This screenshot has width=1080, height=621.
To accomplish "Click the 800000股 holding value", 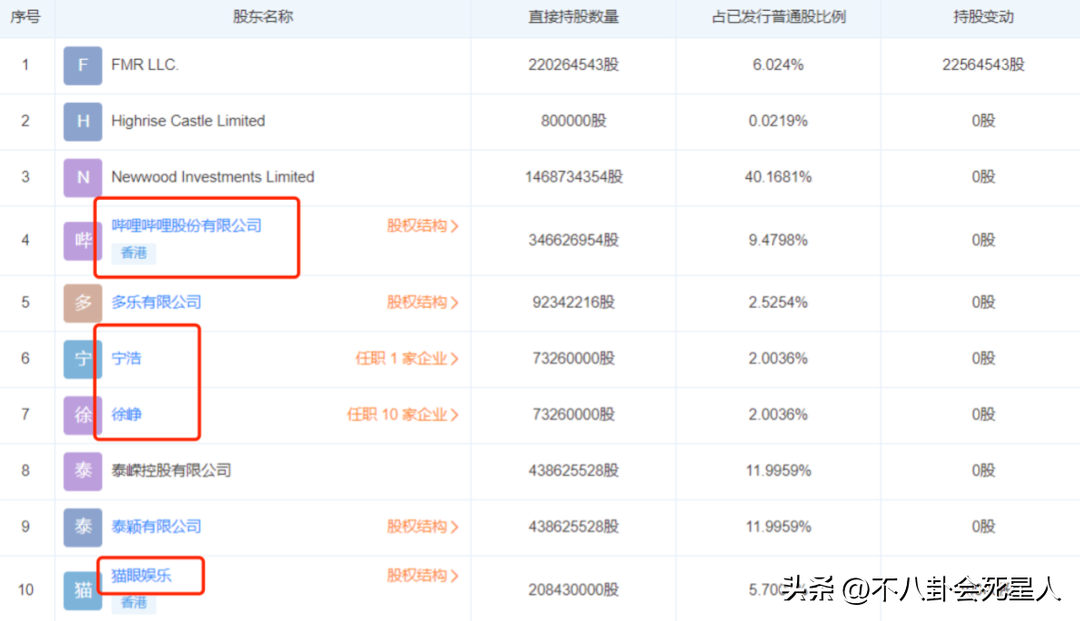I will pyautogui.click(x=574, y=121).
